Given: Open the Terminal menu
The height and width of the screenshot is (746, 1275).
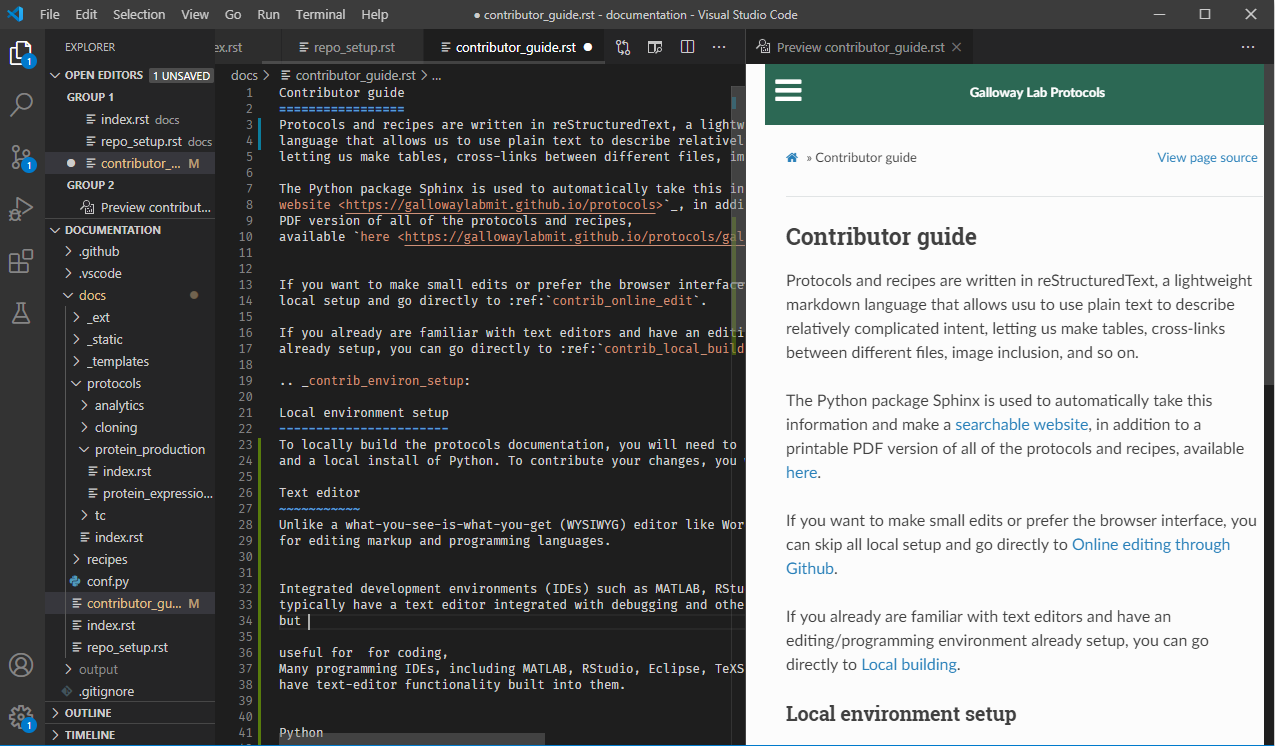Looking at the screenshot, I should pos(321,14).
